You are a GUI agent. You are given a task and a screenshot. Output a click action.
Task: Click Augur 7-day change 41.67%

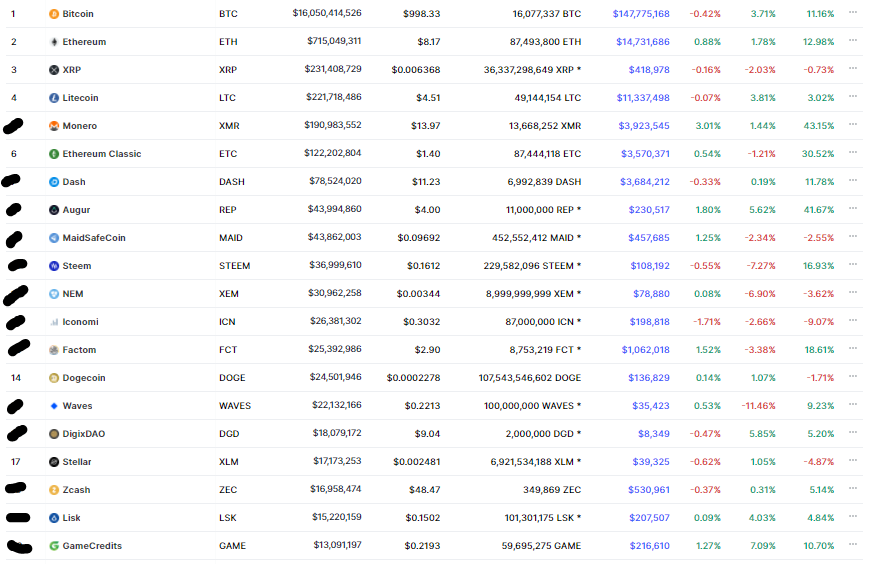point(819,210)
